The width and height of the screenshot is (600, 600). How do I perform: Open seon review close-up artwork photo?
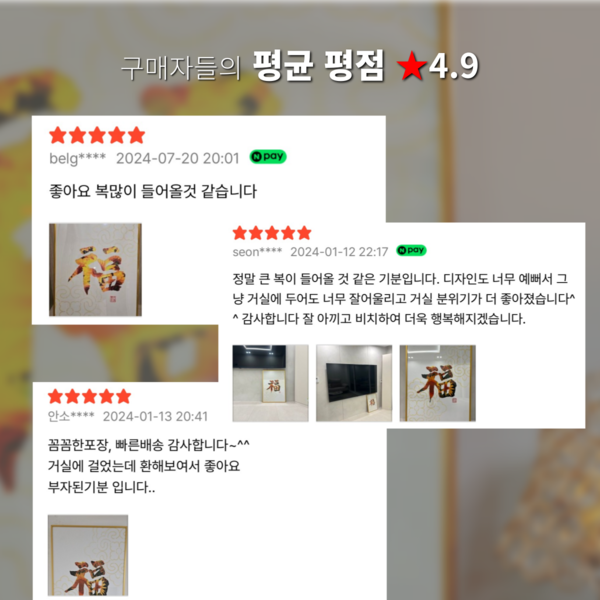pos(438,383)
